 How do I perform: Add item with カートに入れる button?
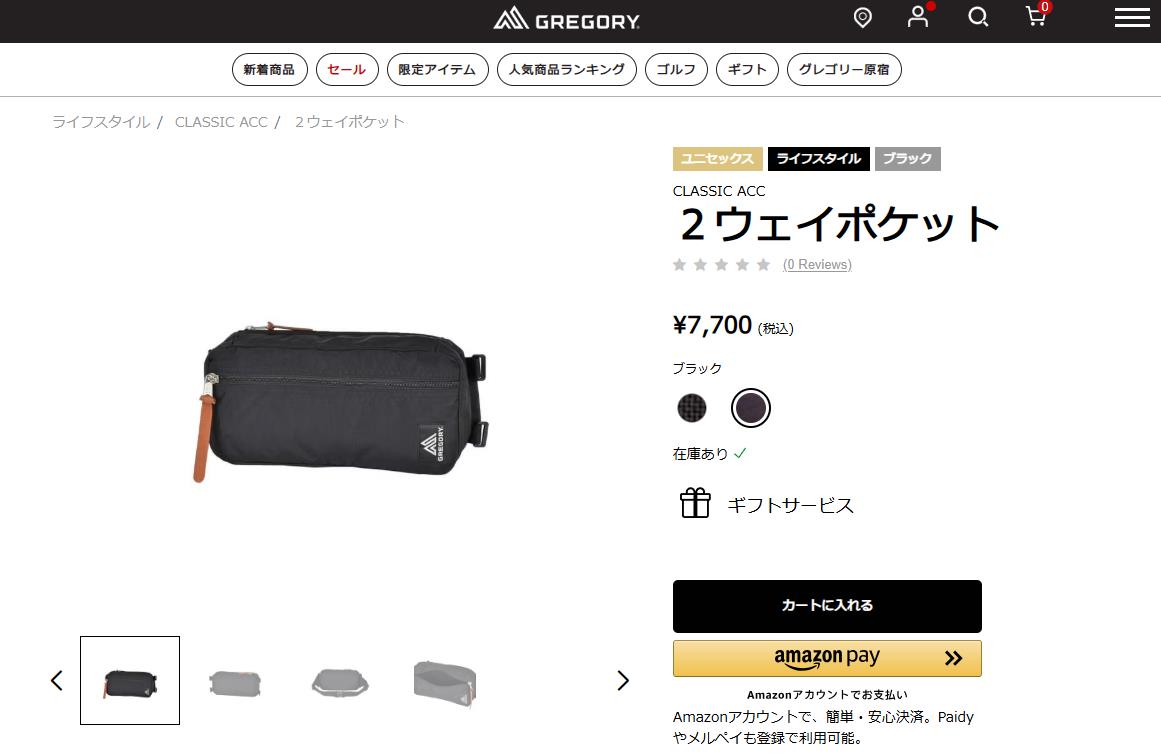coord(827,605)
